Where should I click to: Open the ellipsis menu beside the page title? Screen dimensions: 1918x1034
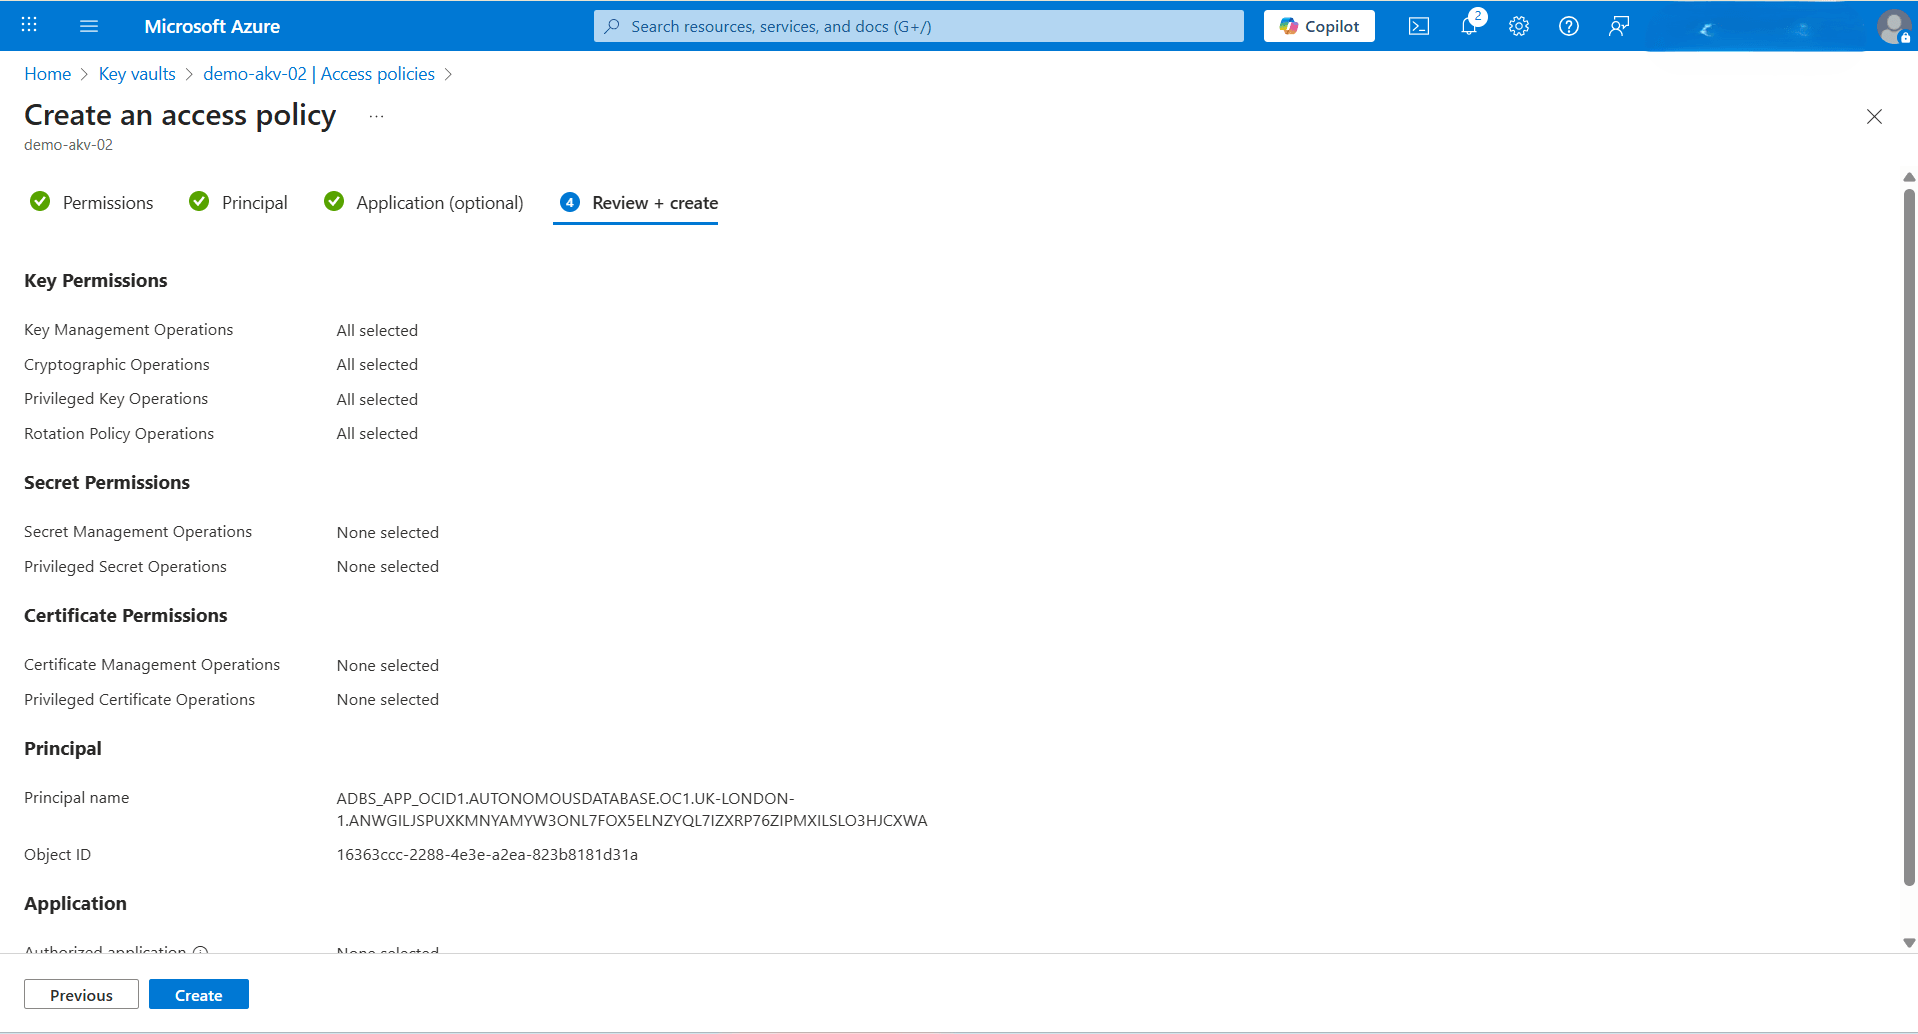[x=376, y=115]
